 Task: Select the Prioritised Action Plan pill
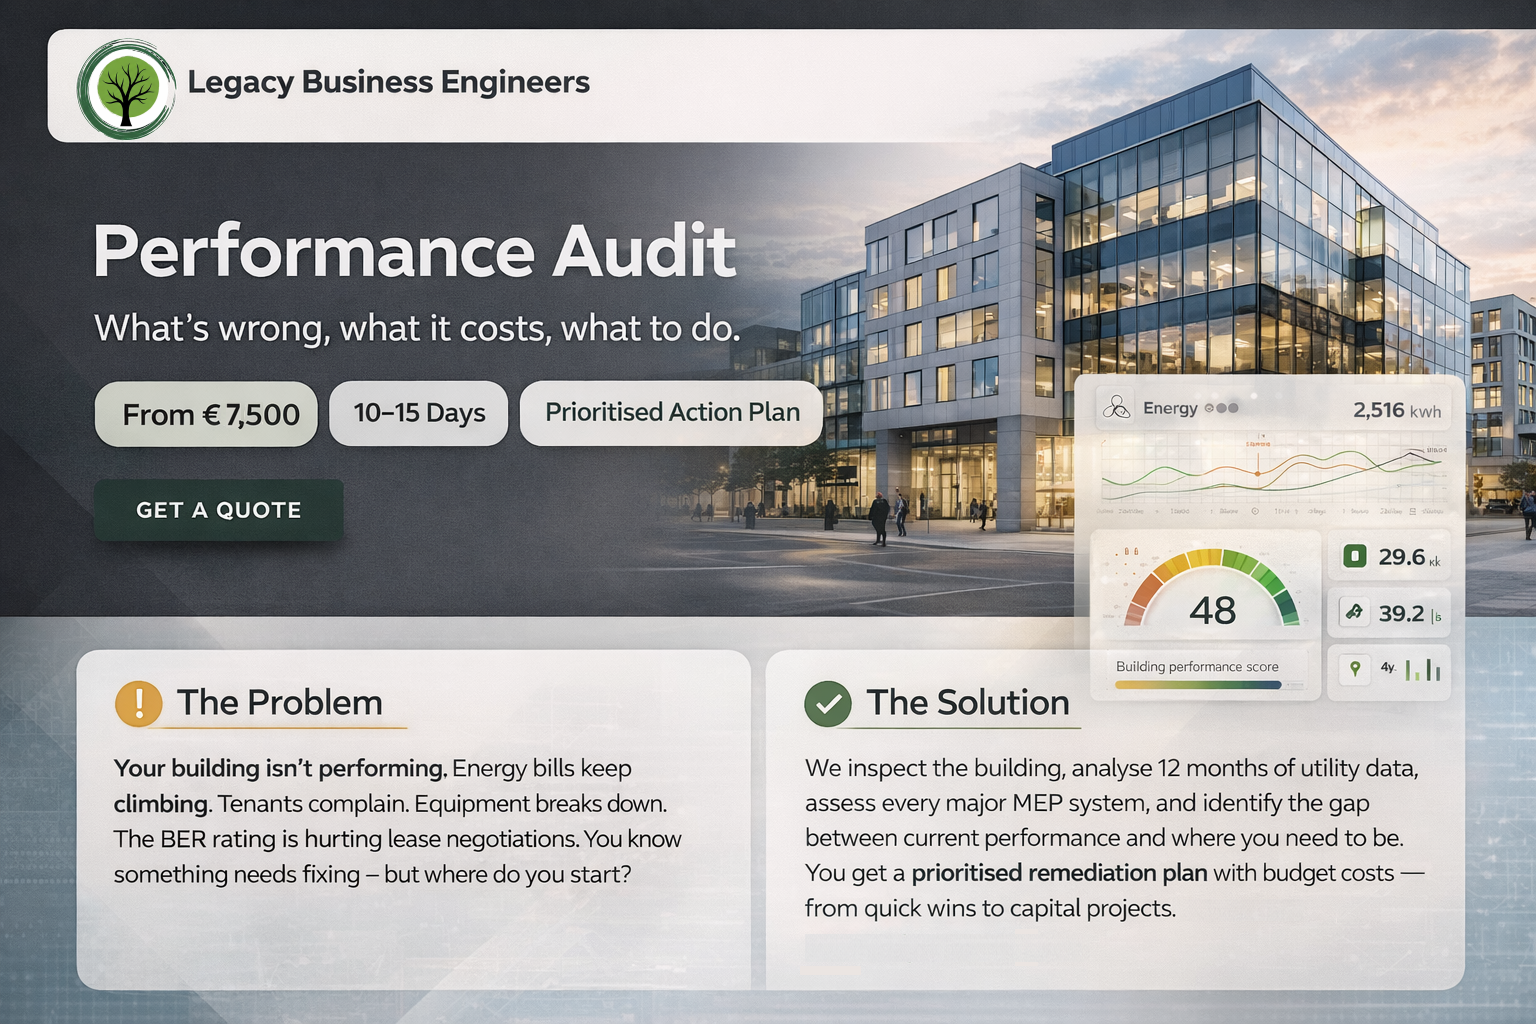[672, 413]
